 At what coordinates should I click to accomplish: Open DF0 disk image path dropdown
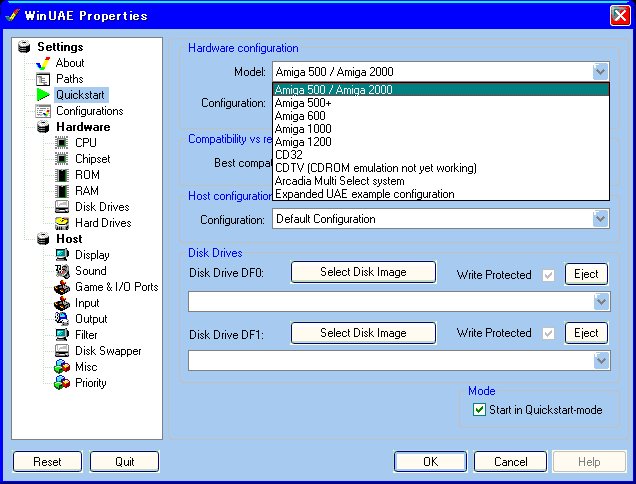tap(602, 302)
